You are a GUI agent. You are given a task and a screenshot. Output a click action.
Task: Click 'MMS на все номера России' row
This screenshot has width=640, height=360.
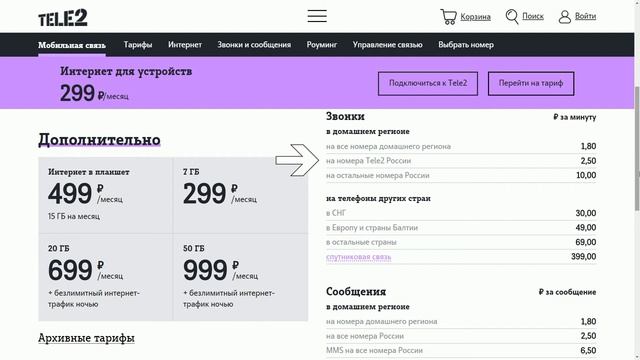461,351
